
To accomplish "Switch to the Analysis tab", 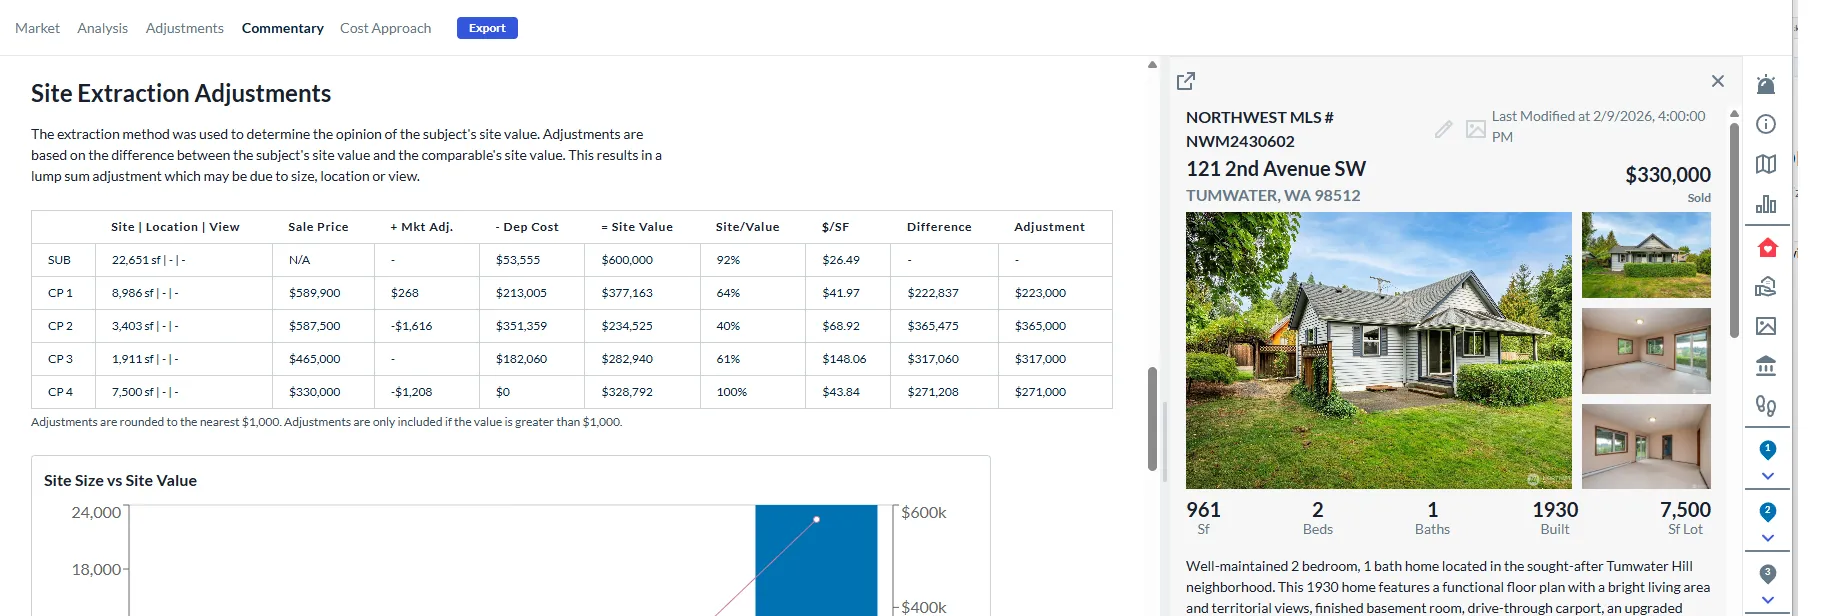I will click(102, 28).
